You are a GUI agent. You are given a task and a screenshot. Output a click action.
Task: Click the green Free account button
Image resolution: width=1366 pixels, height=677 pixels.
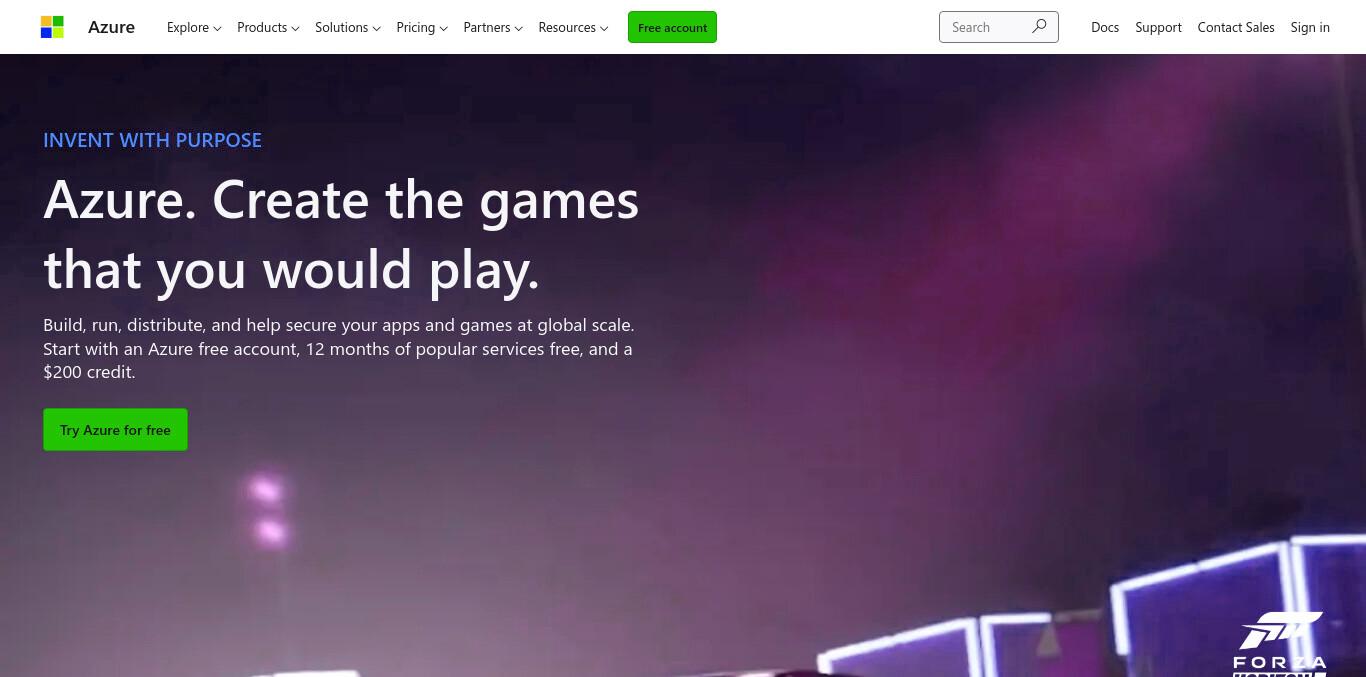pyautogui.click(x=672, y=27)
